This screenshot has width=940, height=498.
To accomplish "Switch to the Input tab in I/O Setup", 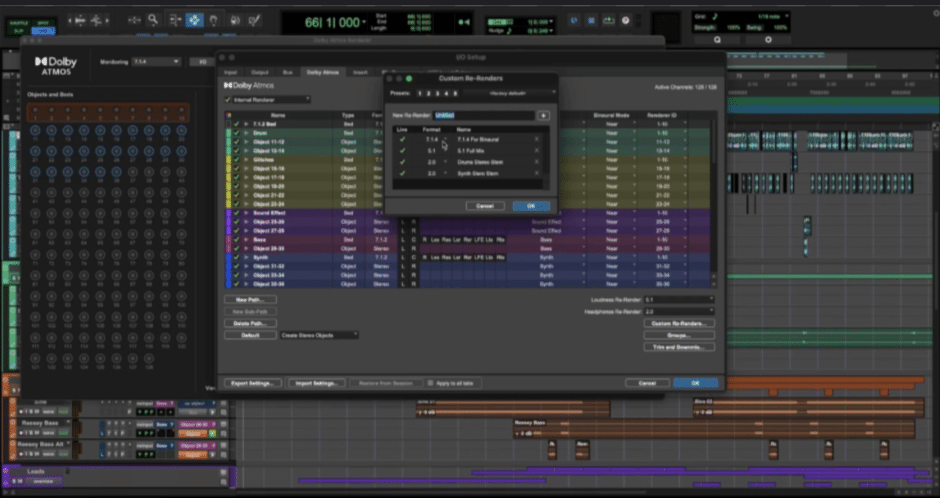I will [x=230, y=73].
